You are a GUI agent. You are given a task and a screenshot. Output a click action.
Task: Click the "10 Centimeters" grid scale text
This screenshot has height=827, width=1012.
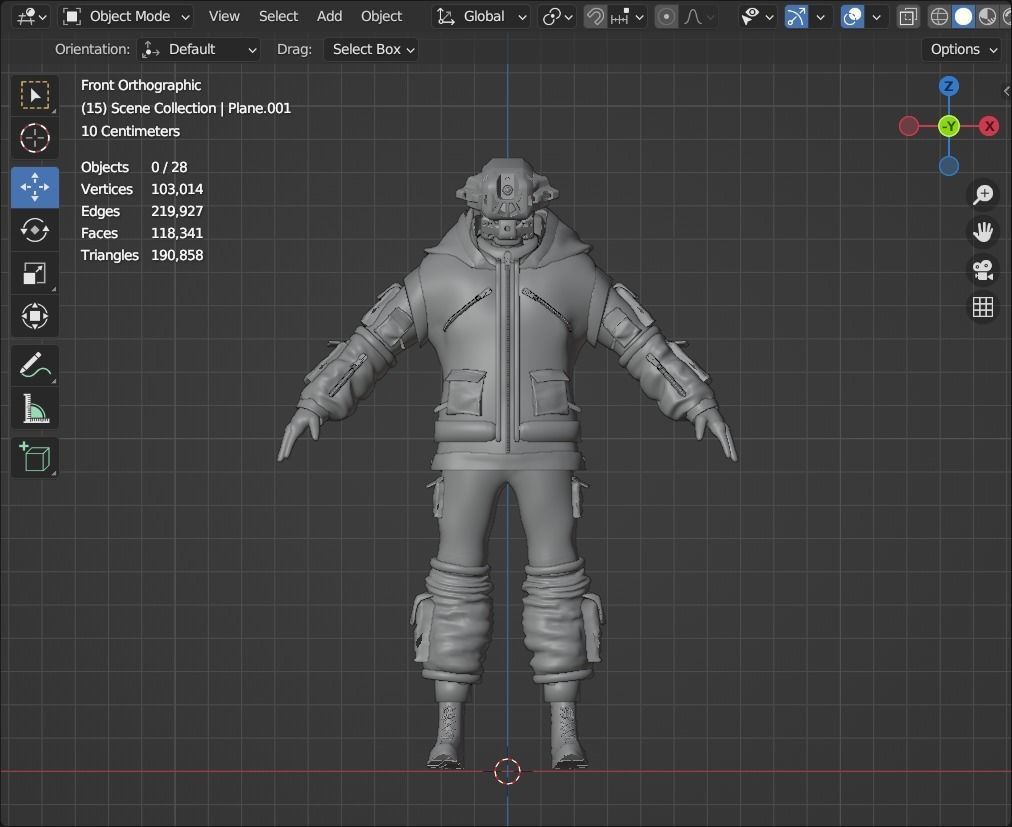point(130,131)
